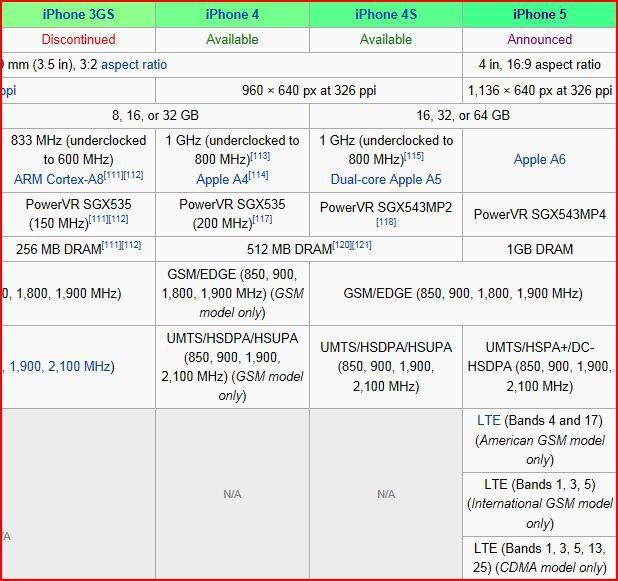Click 'N/A' in iPhone 4 column
The image size is (618, 581).
pyautogui.click(x=232, y=494)
